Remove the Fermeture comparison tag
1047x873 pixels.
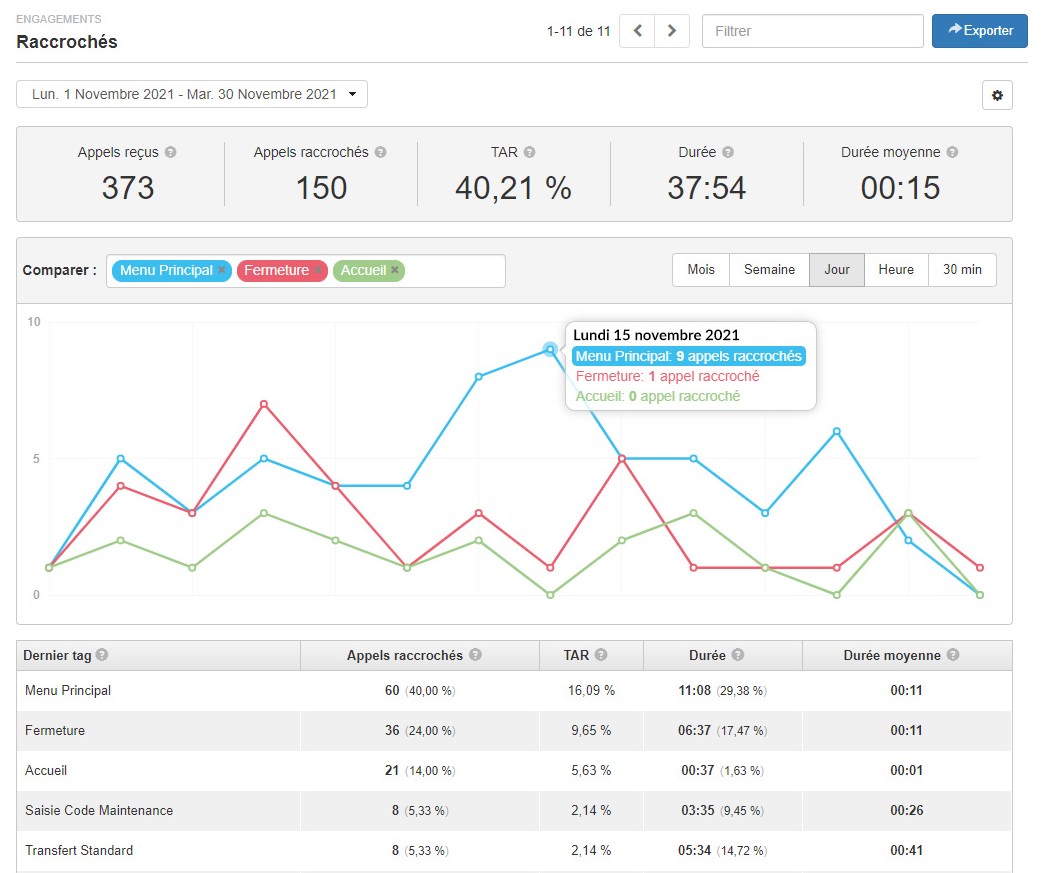click(x=318, y=270)
